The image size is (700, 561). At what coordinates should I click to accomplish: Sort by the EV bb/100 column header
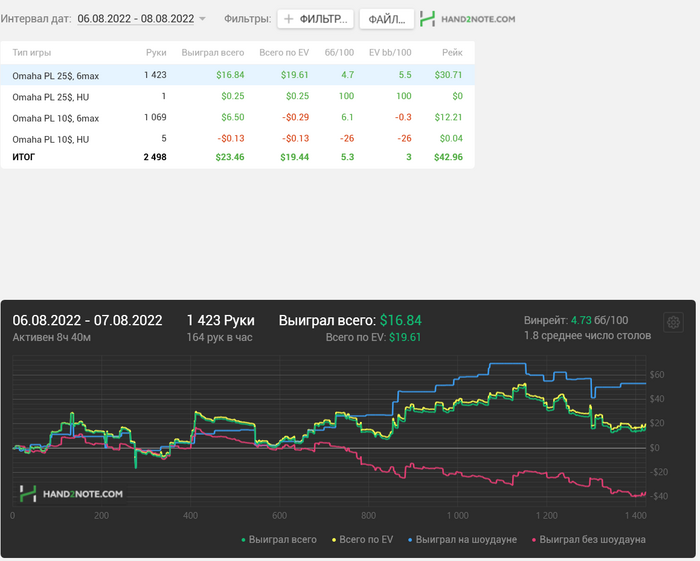pyautogui.click(x=390, y=53)
